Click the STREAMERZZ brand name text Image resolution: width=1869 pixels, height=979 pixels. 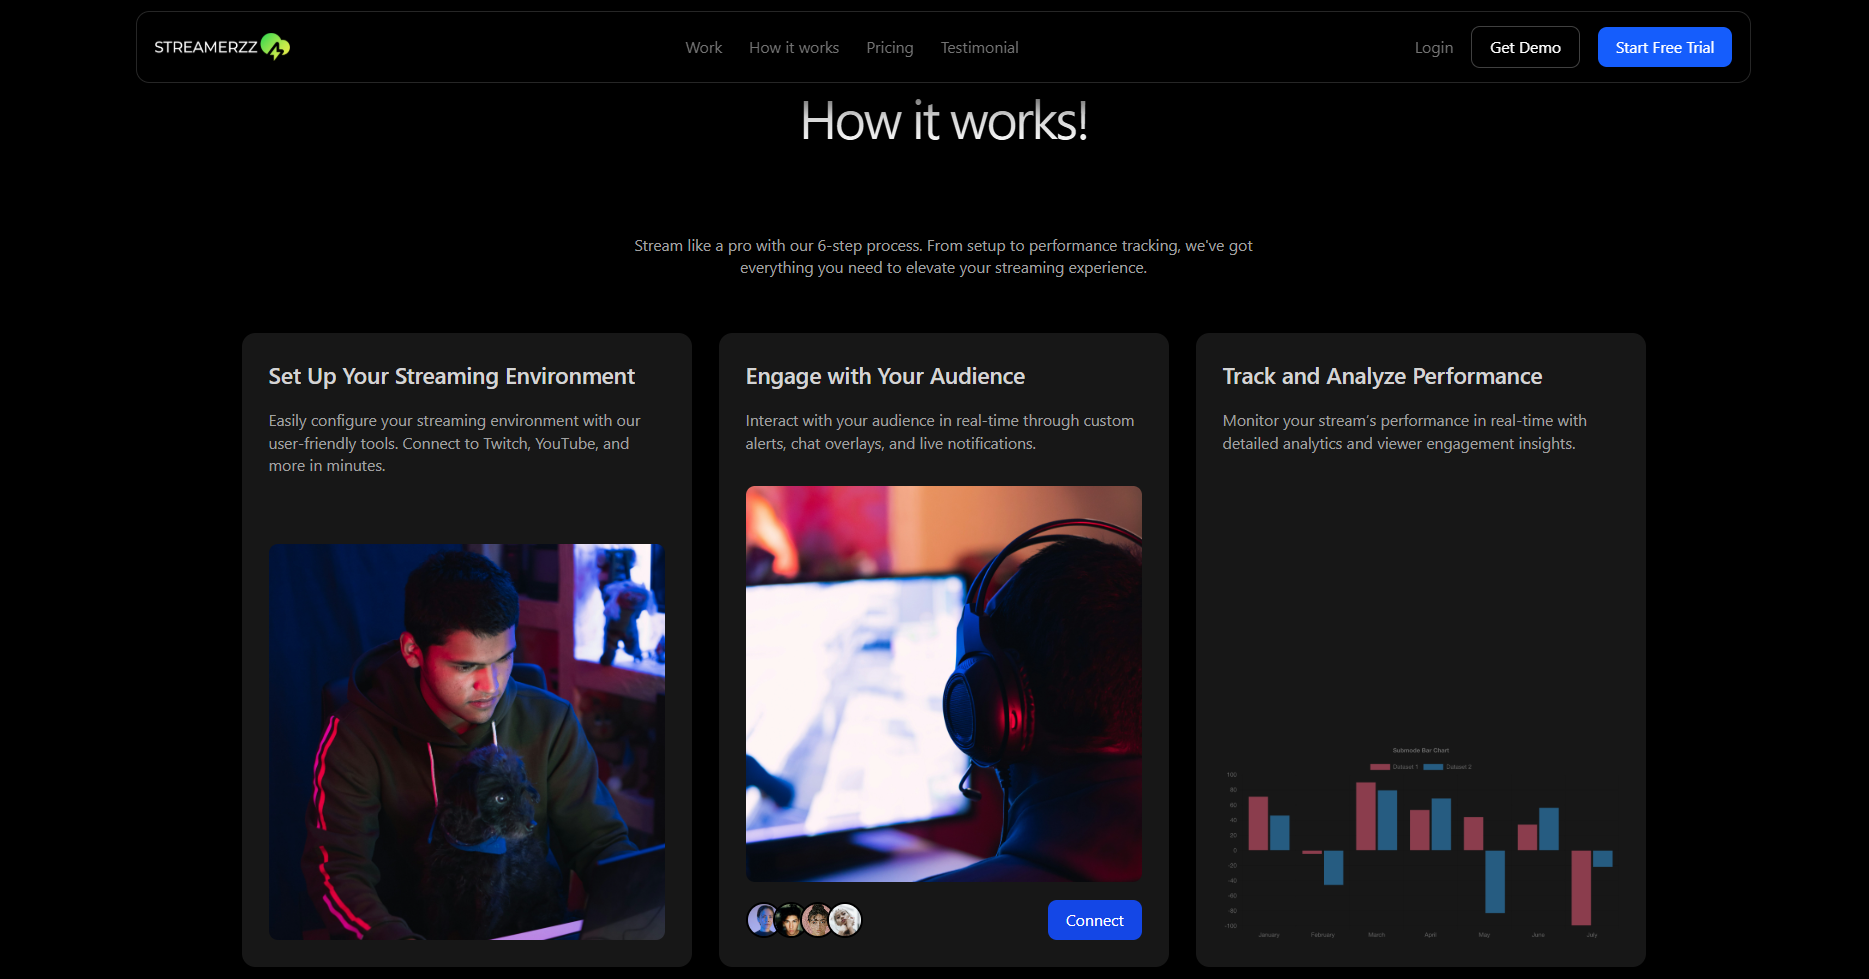pos(205,47)
